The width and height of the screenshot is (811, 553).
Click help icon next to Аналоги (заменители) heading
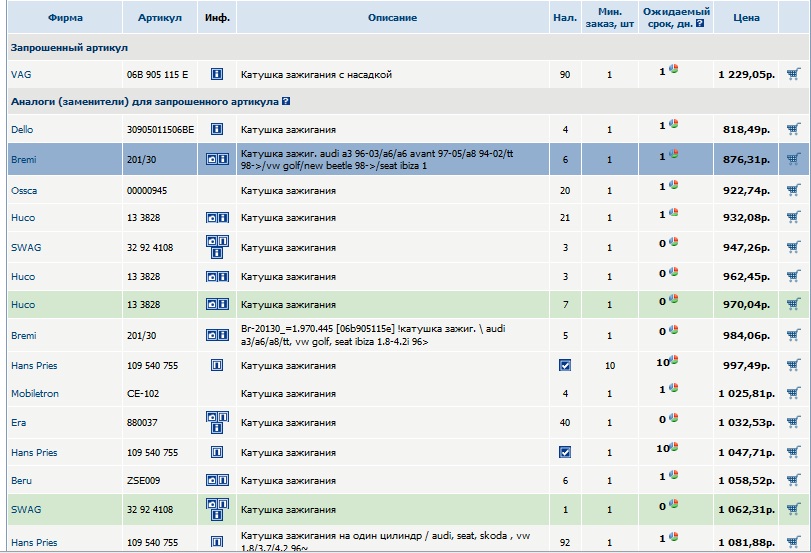287,101
